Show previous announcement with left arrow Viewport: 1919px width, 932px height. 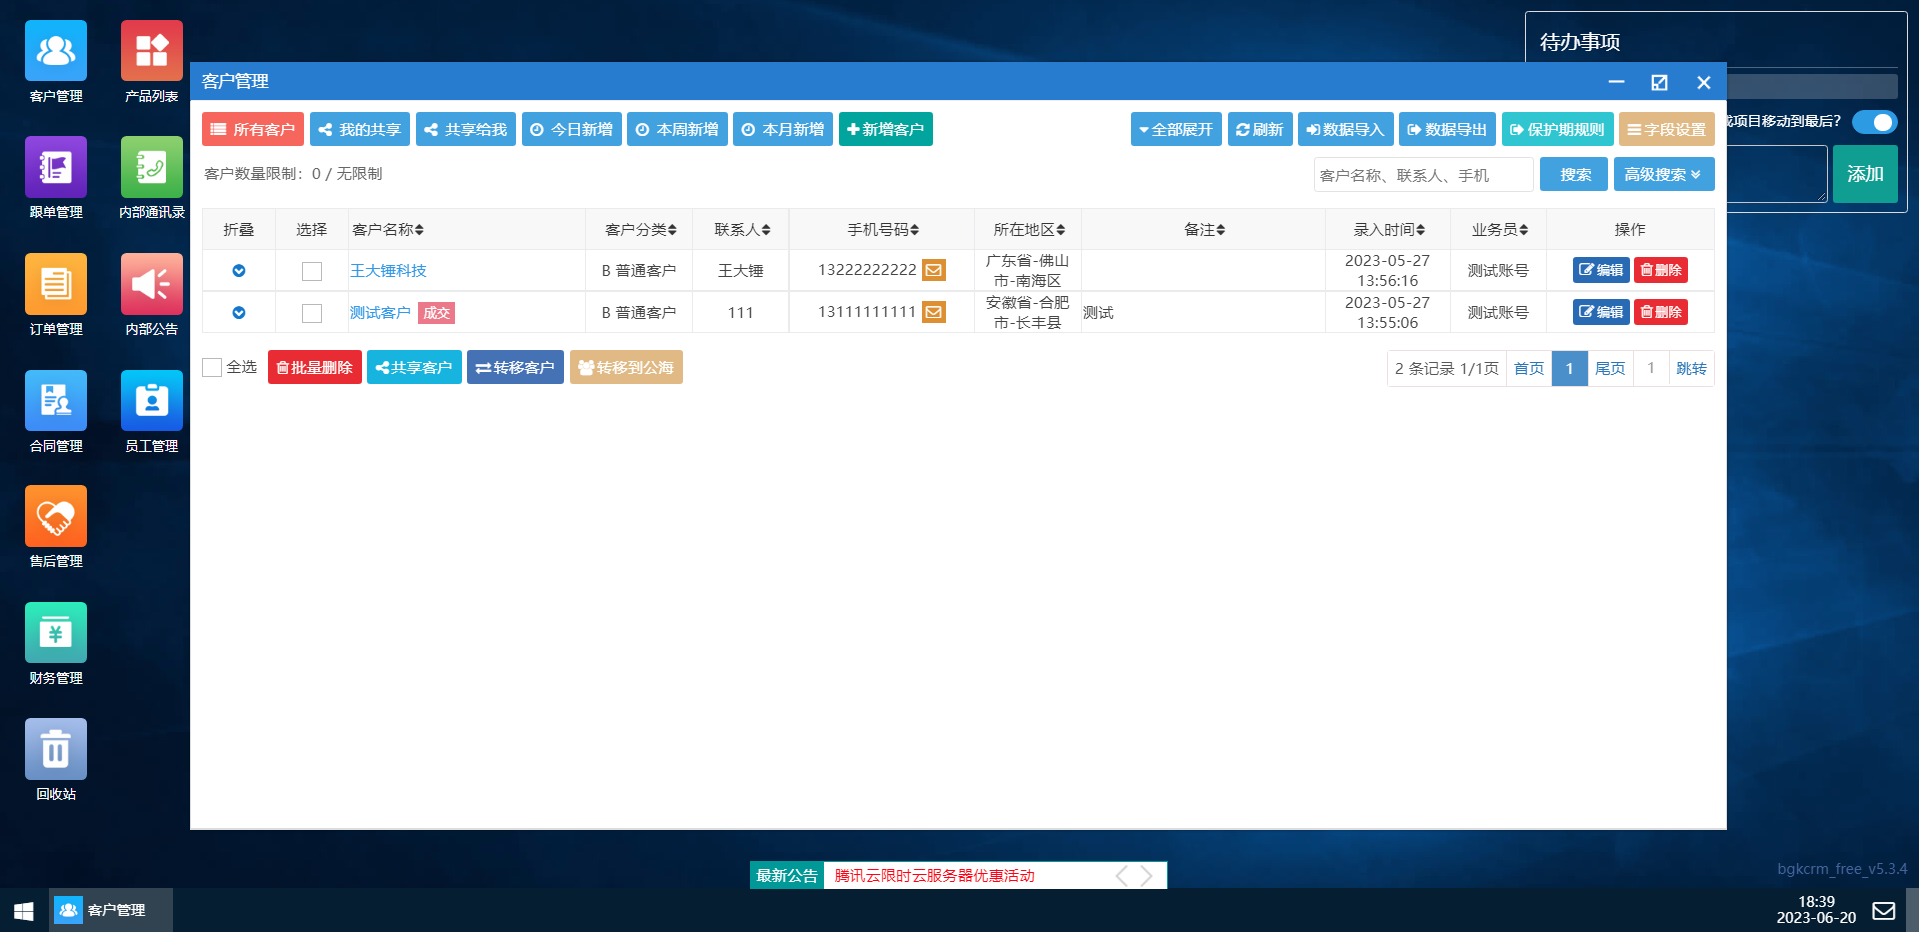point(1121,876)
